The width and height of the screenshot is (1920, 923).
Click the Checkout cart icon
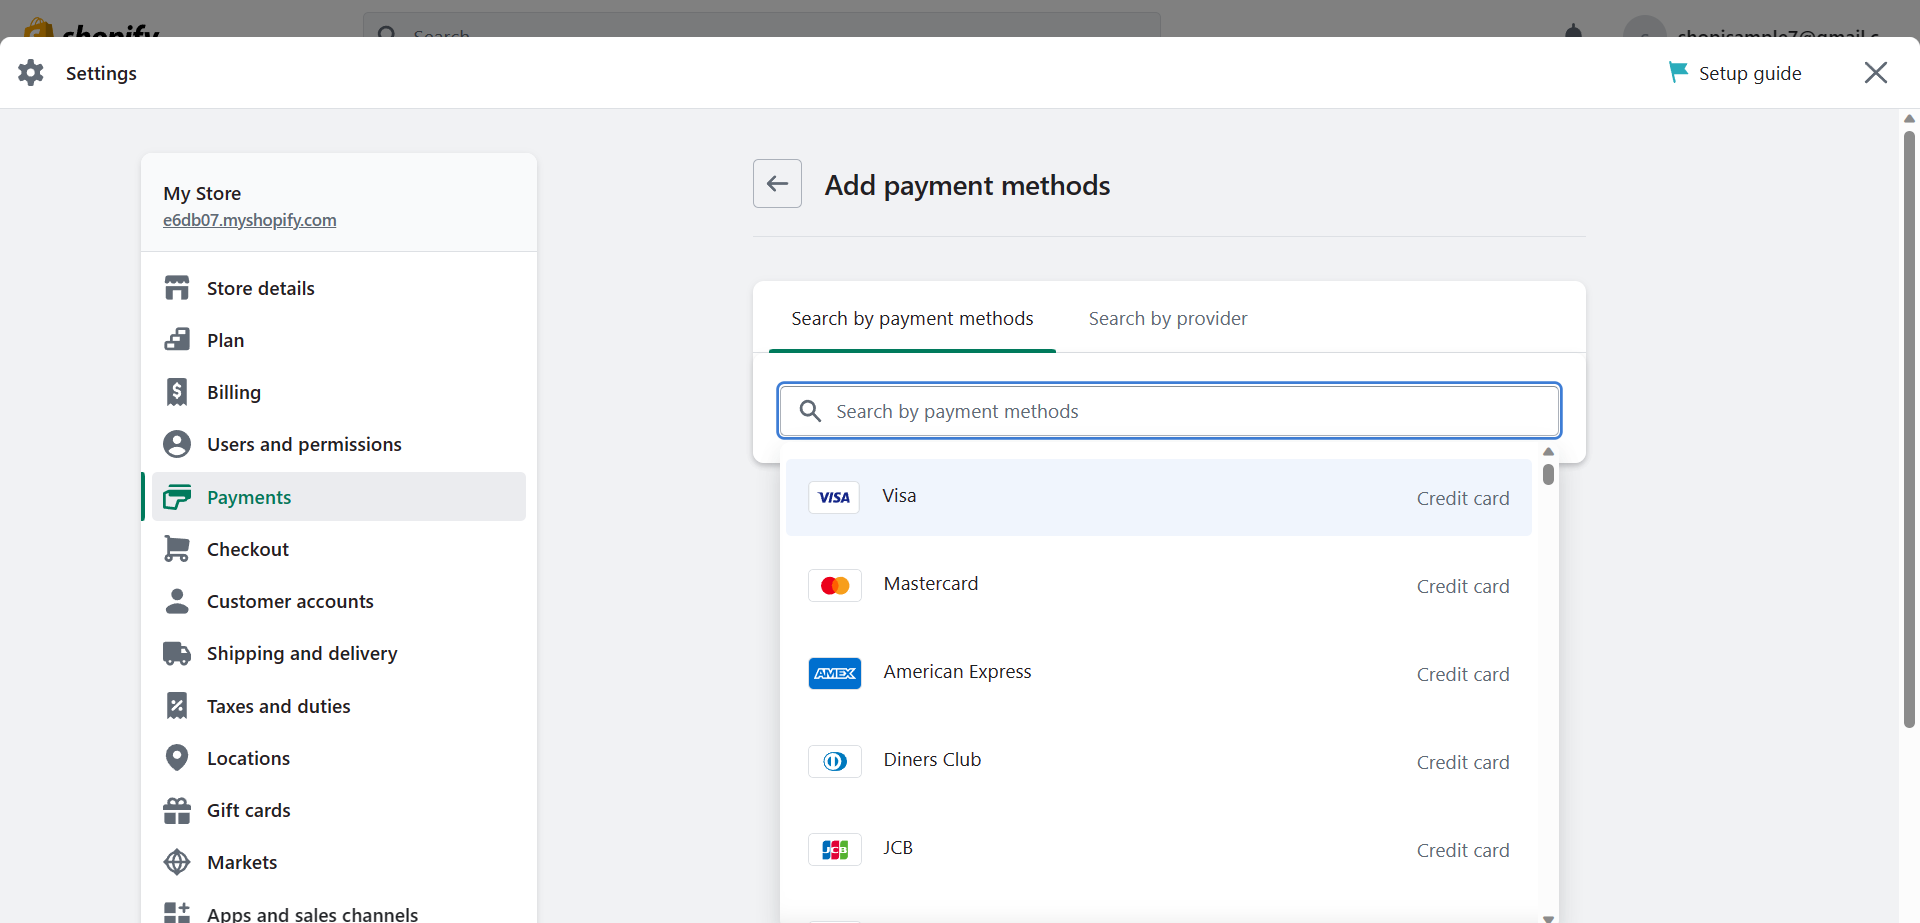177,549
